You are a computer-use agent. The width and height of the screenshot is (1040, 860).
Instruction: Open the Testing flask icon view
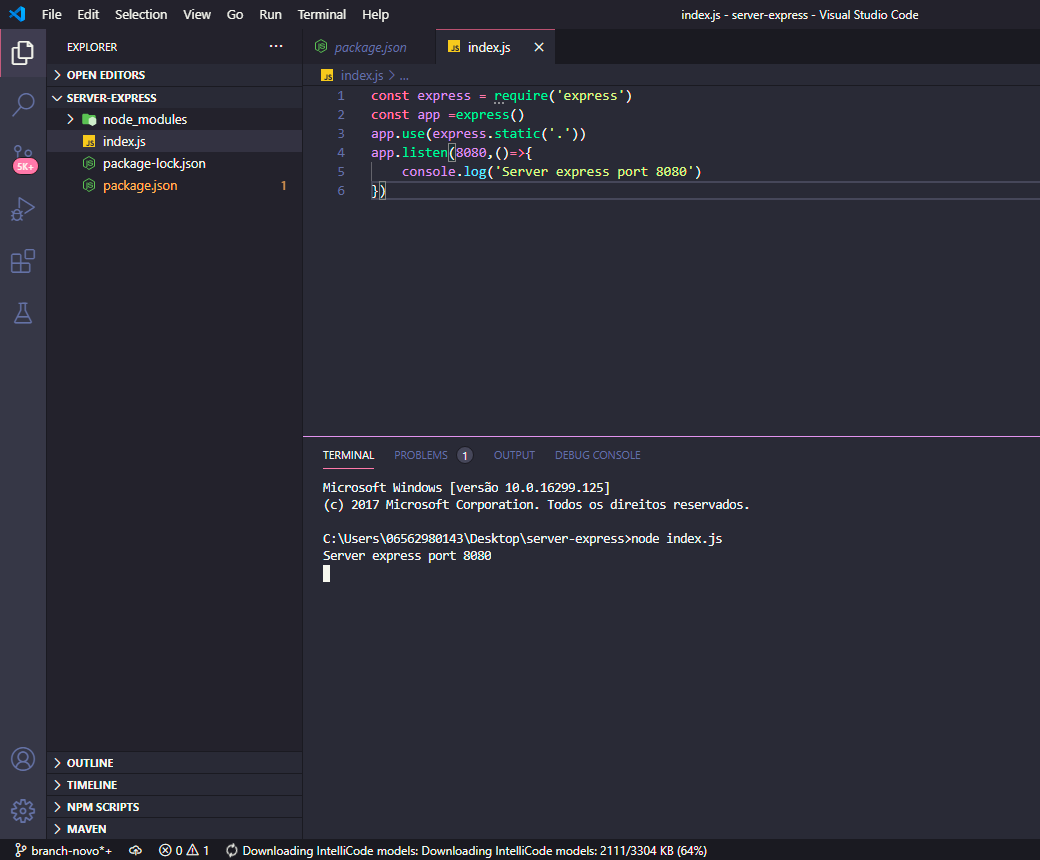(23, 313)
